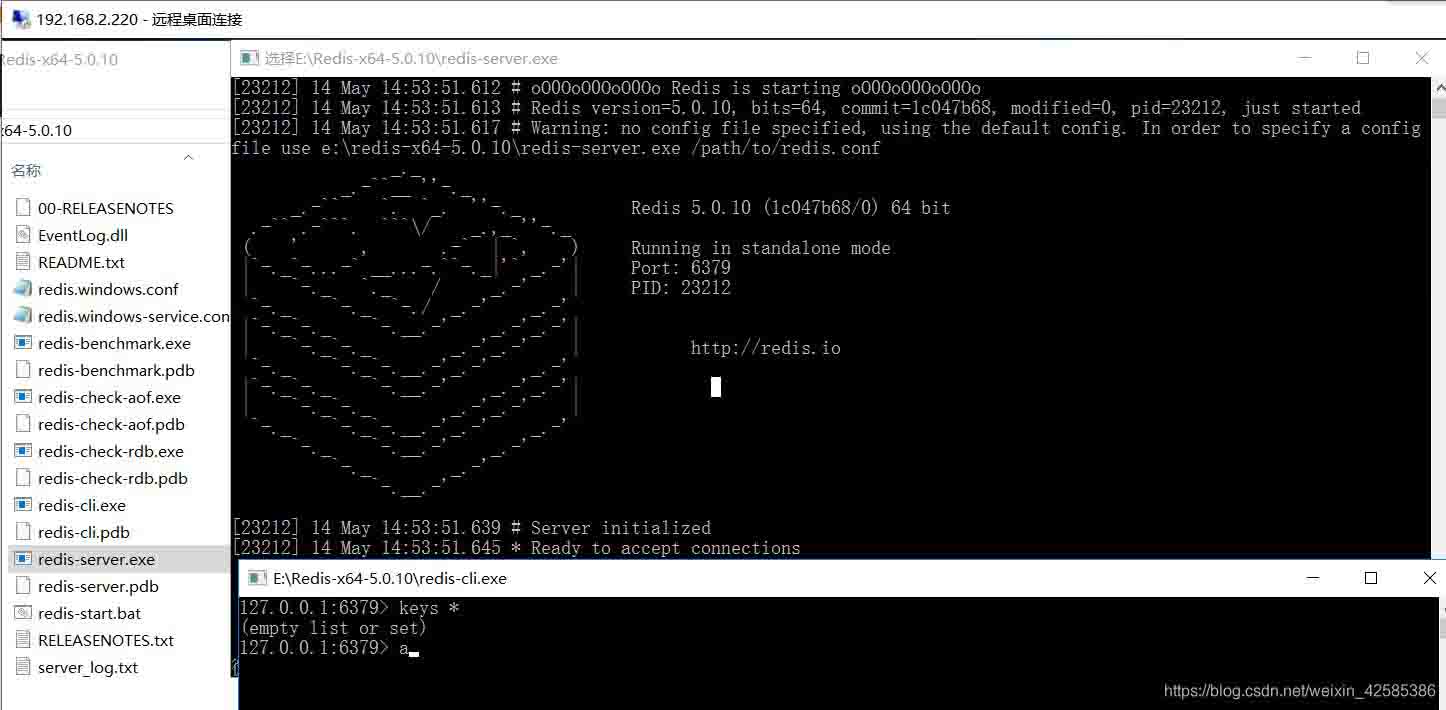Click the redis-cli console window icon
This screenshot has height=710, width=1446.
click(x=257, y=578)
